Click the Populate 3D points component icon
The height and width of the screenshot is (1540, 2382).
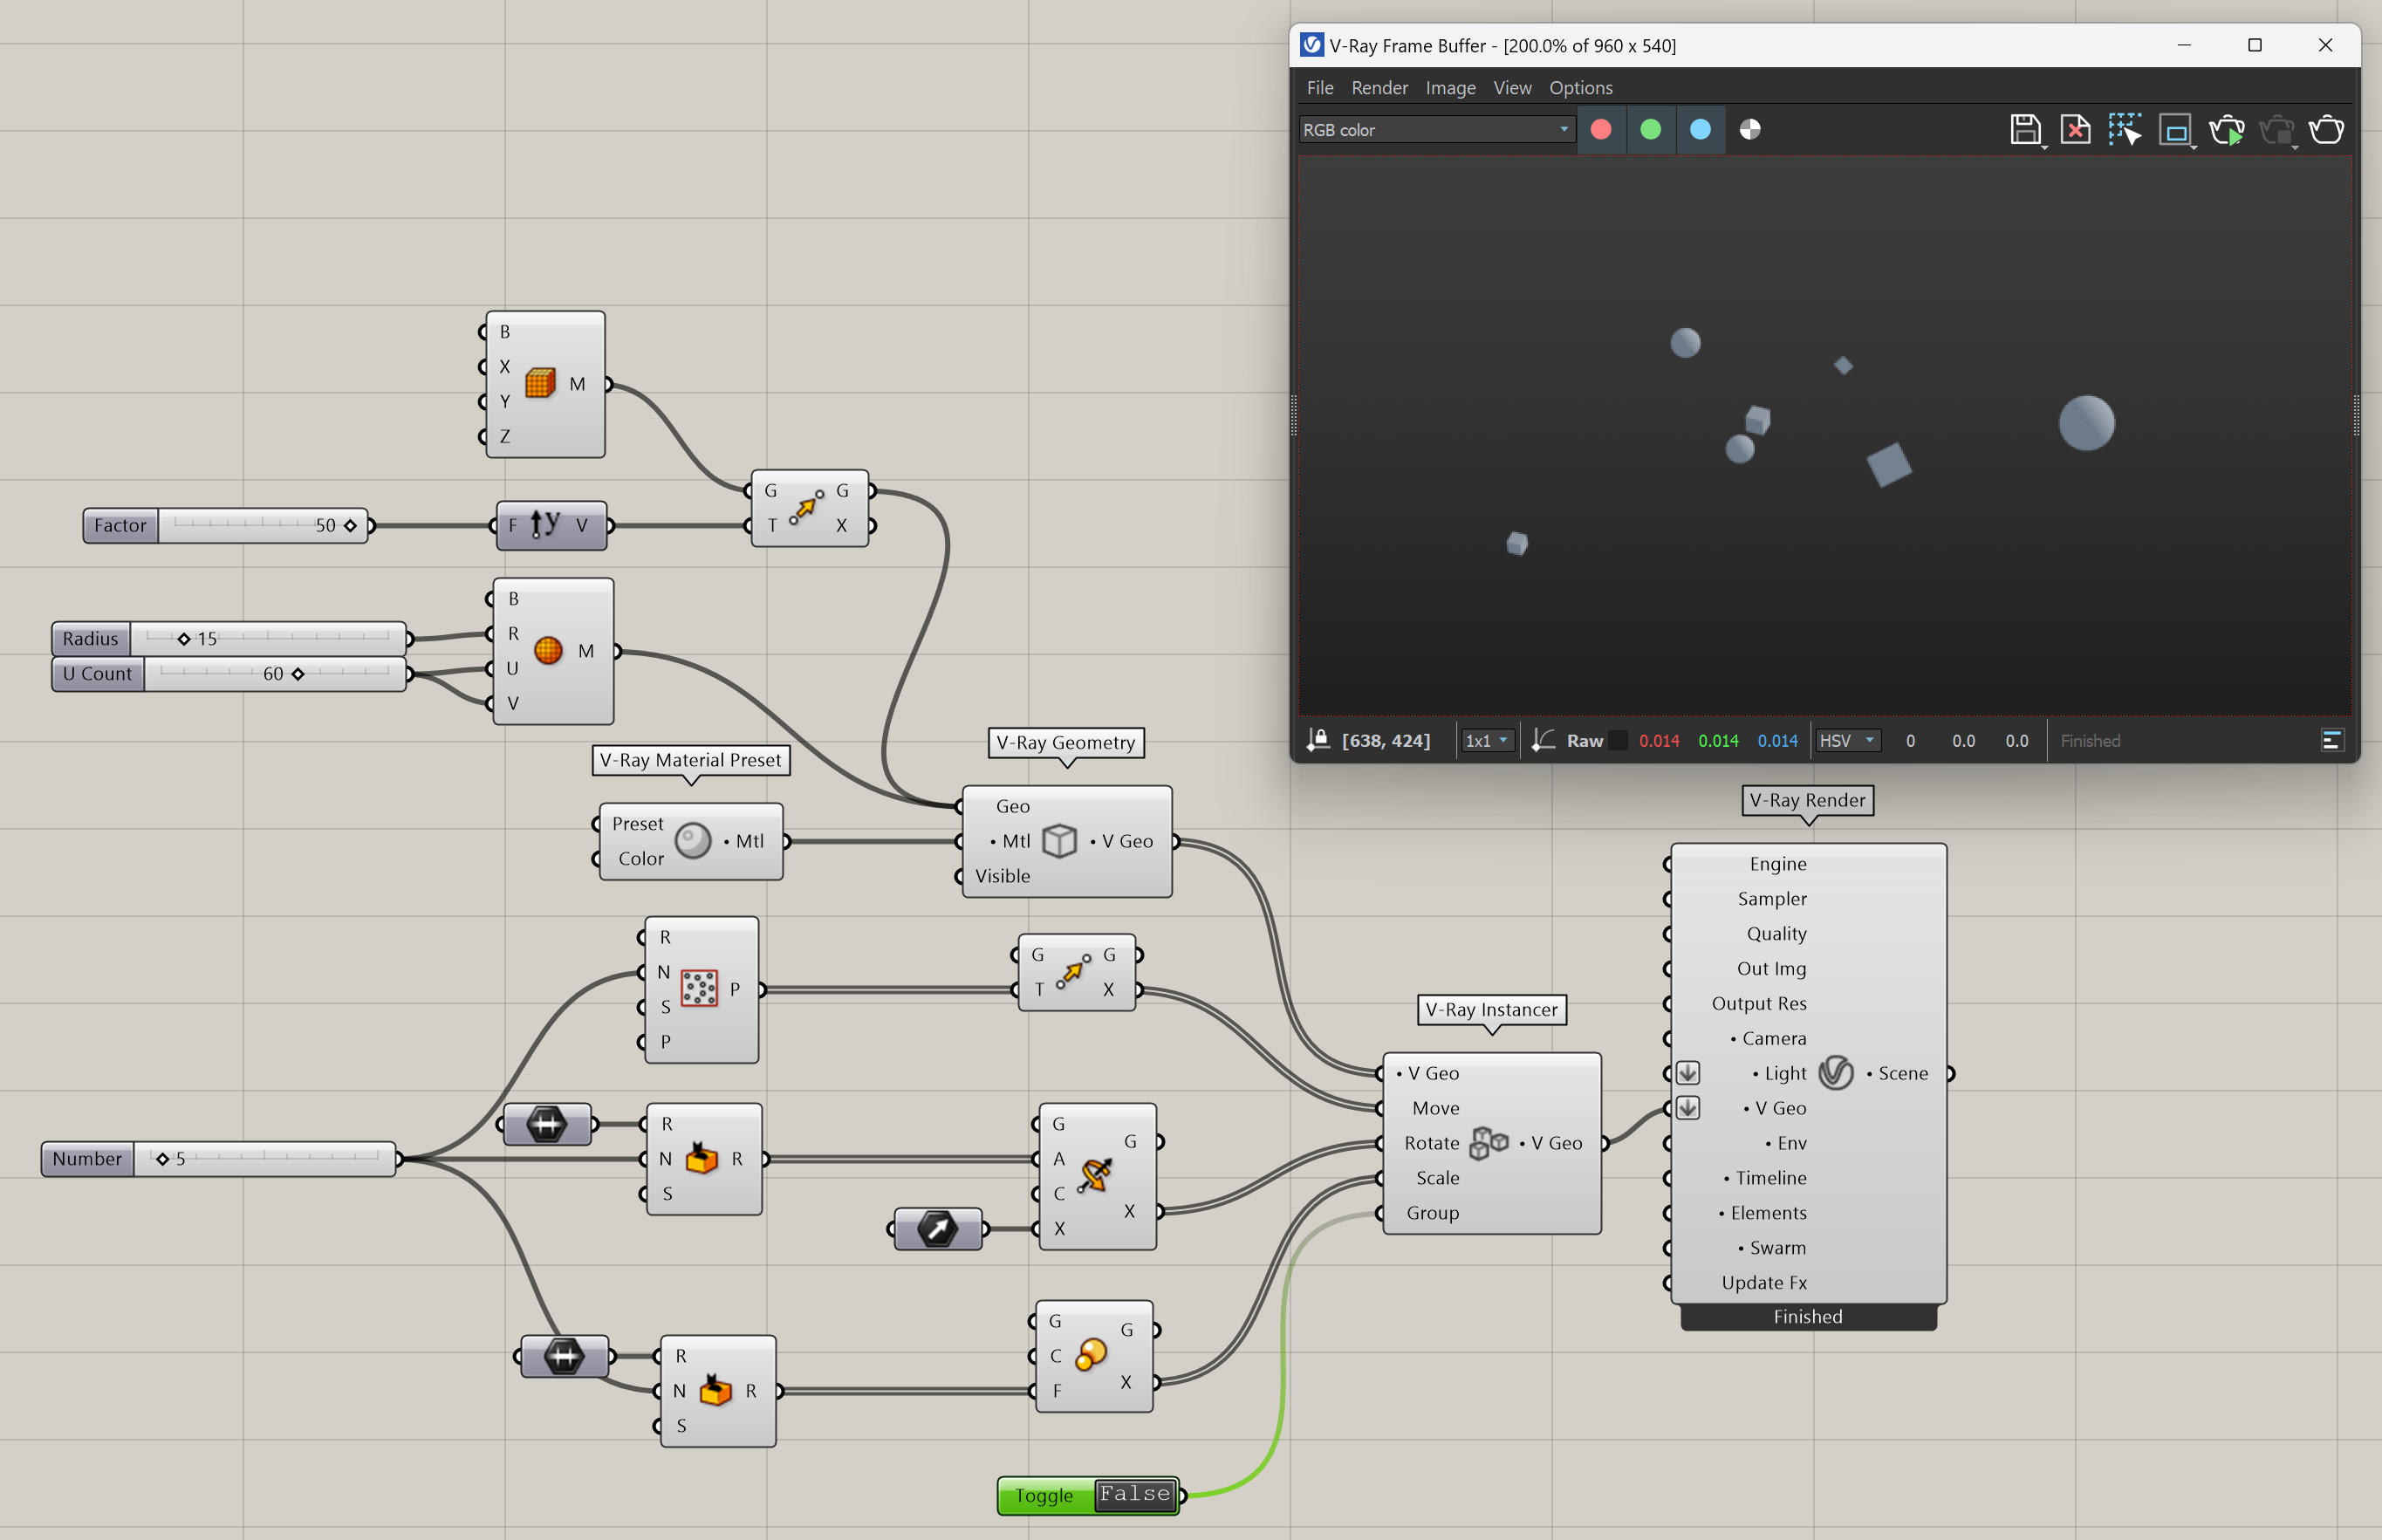[699, 989]
